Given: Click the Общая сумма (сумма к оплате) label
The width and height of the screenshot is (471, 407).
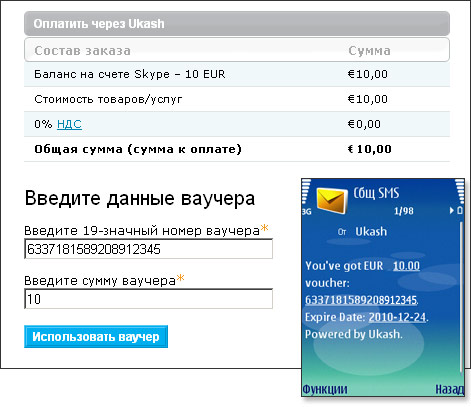Looking at the screenshot, I should click(x=138, y=149).
